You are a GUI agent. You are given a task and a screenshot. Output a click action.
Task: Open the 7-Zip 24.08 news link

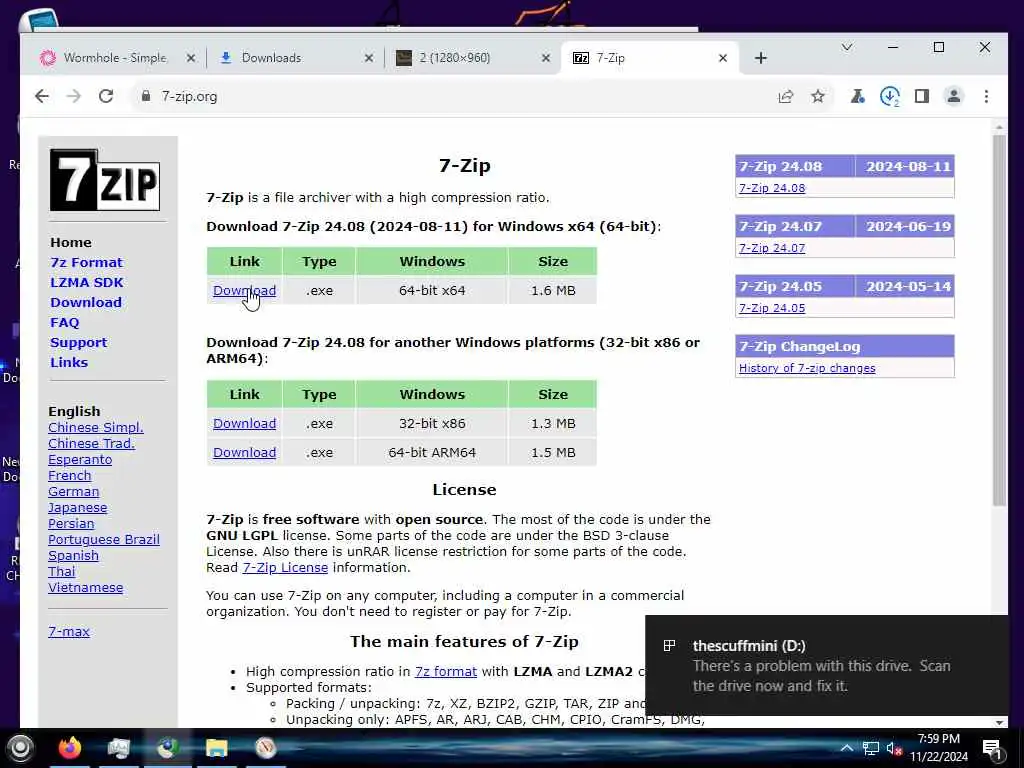click(772, 188)
